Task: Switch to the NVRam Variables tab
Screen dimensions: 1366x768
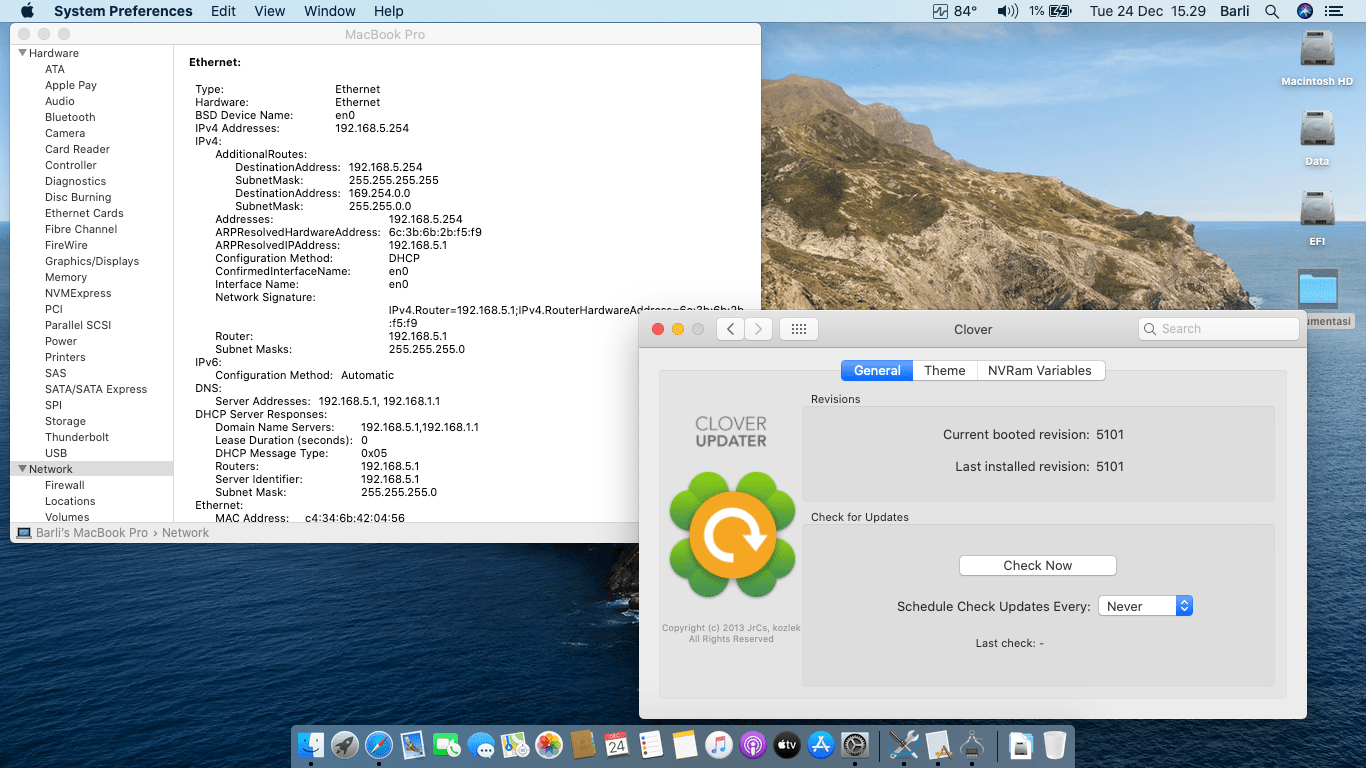Action: (x=1039, y=370)
